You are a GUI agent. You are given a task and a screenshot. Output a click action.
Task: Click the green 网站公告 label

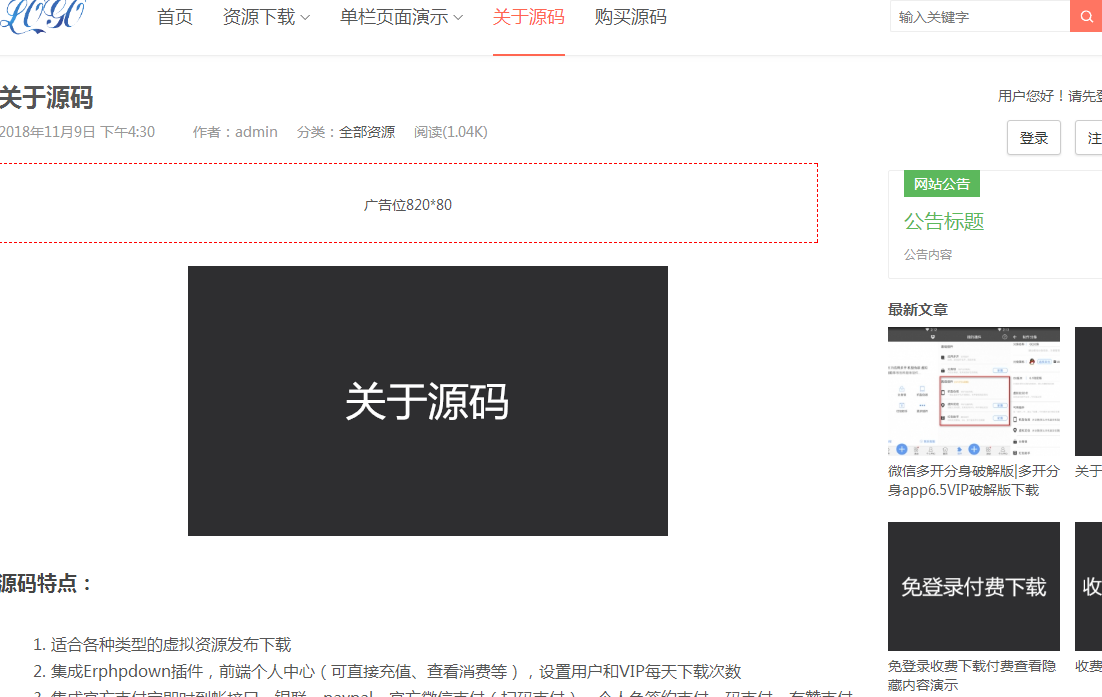coord(941,184)
